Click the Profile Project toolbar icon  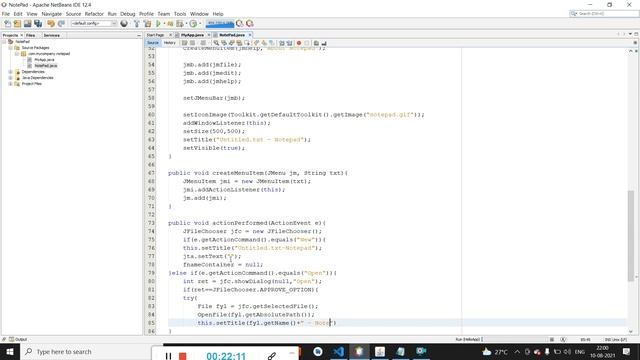click(x=180, y=24)
